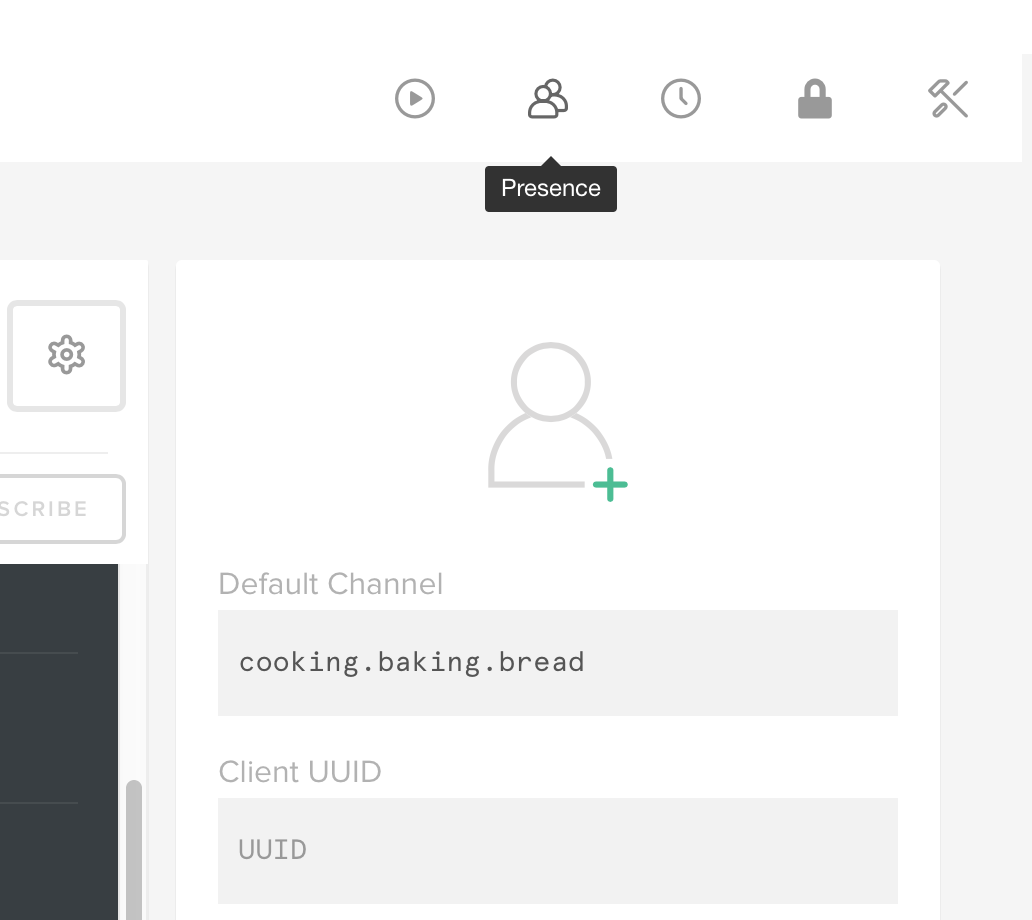Open the history clock icon
Image resolution: width=1032 pixels, height=920 pixels.
(681, 99)
